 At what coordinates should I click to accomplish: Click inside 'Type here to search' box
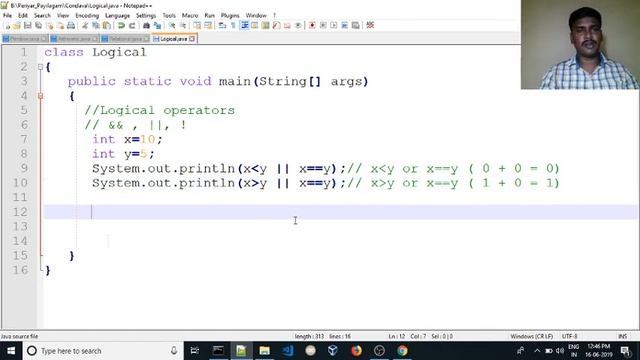pos(104,351)
